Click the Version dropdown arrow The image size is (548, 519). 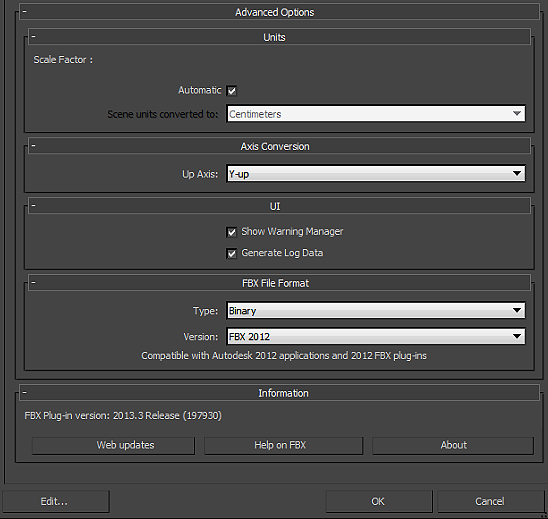517,337
